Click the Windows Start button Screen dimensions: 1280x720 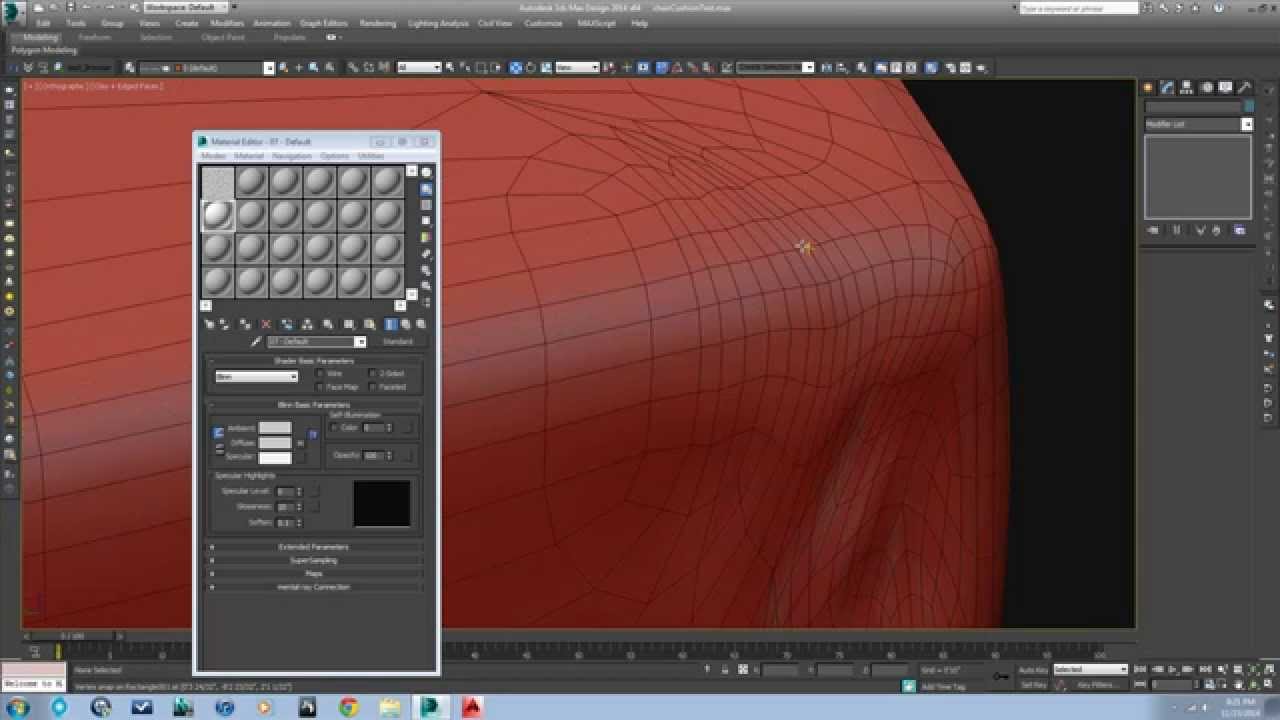(16, 707)
